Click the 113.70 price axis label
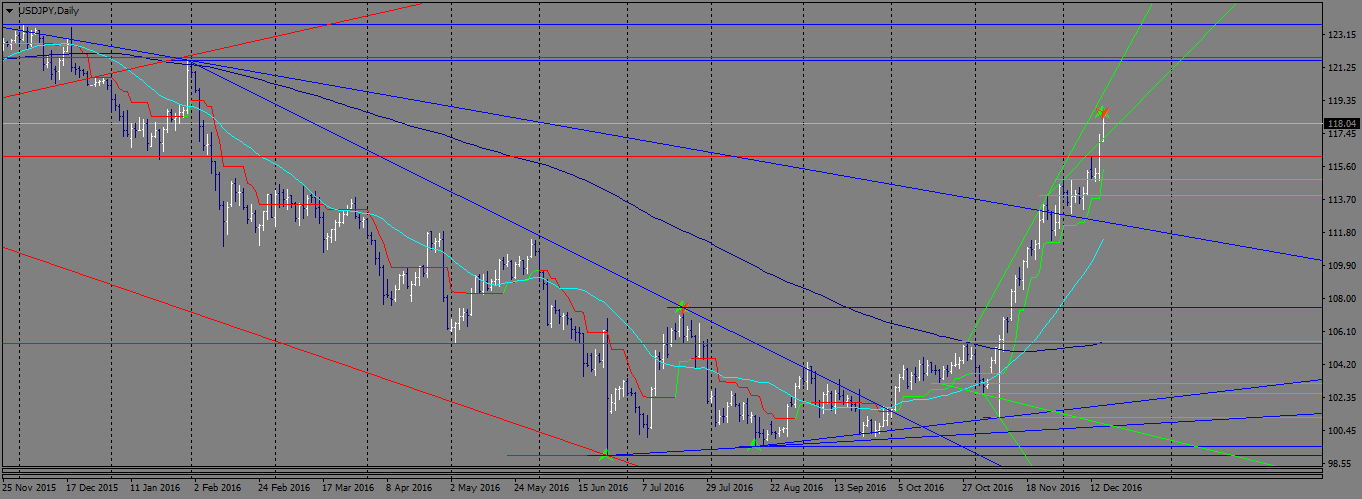The width and height of the screenshot is (1362, 499). tap(1341, 200)
